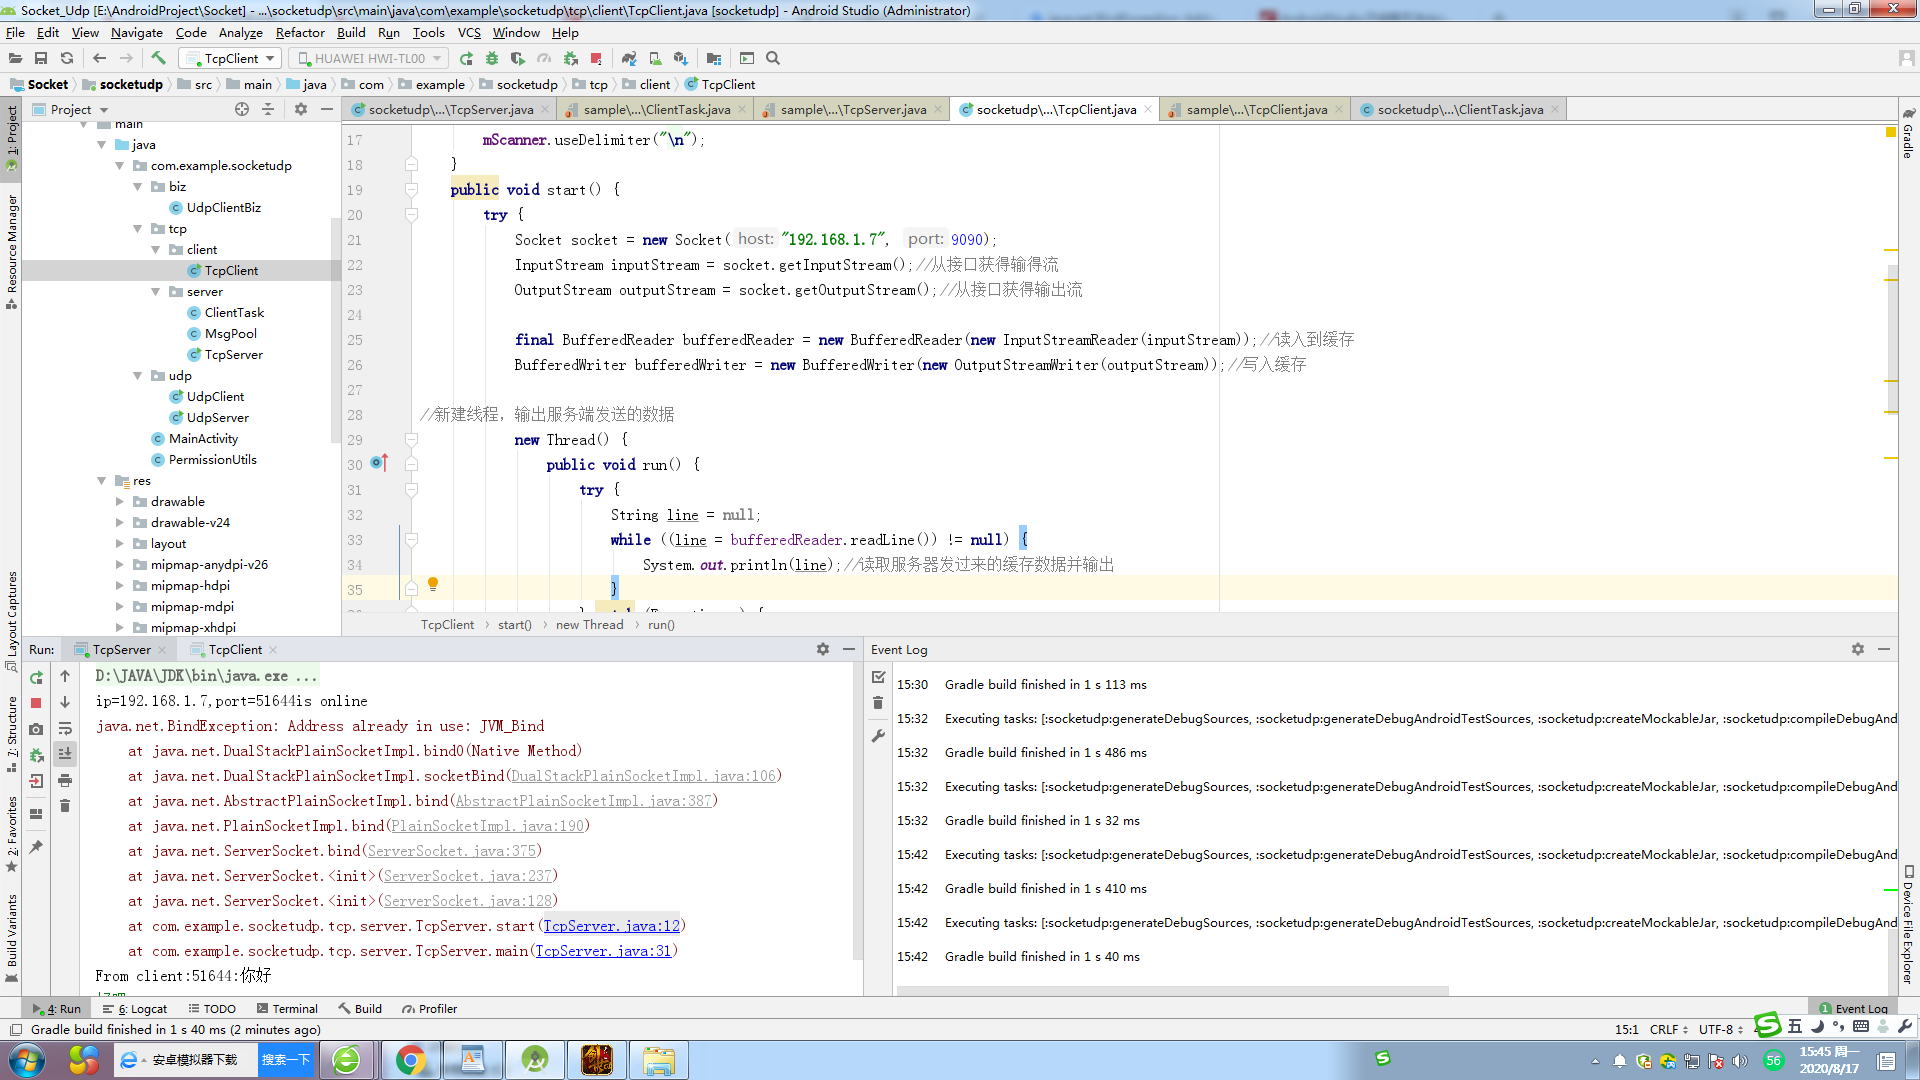Click Project panel settings gear icon
The width and height of the screenshot is (1920, 1080).
click(x=301, y=109)
